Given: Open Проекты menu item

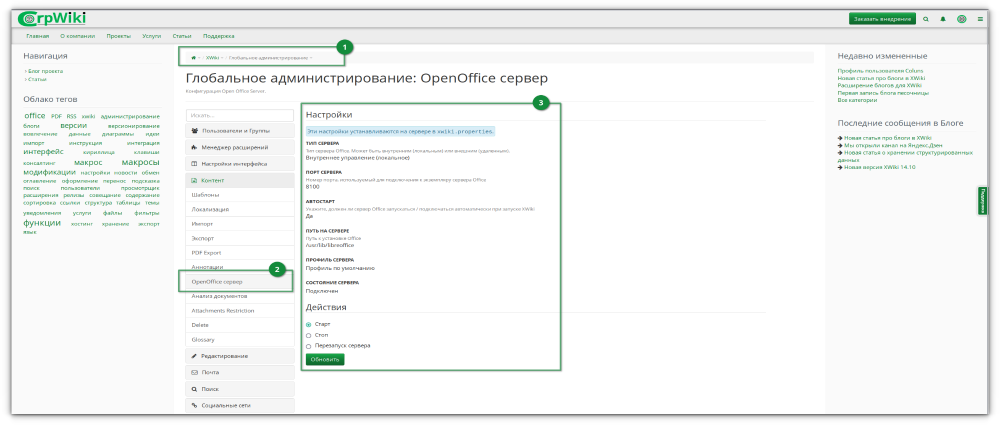Looking at the screenshot, I should point(119,36).
